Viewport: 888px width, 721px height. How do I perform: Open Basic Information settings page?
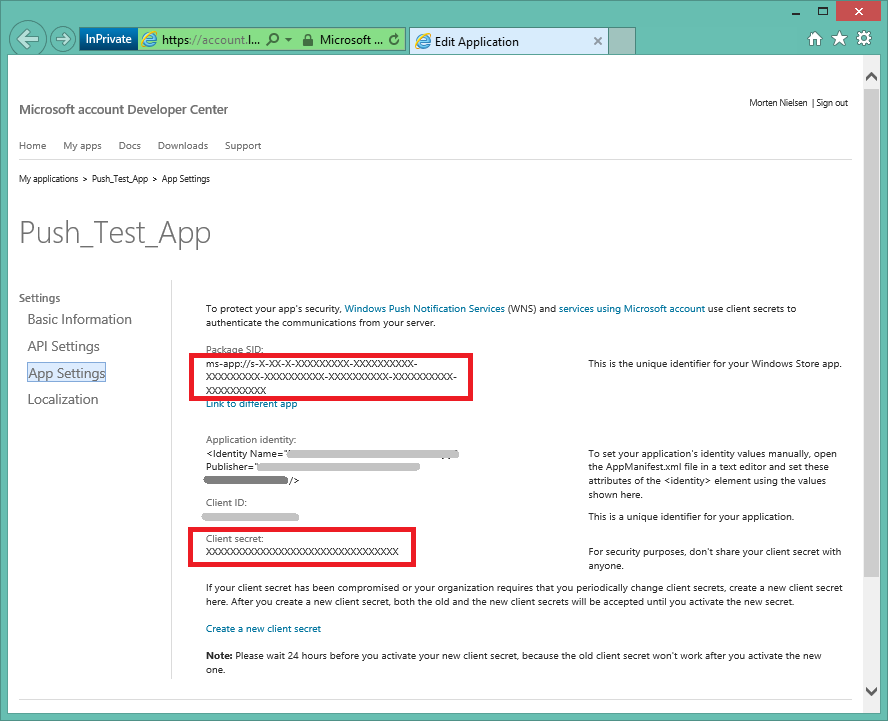coord(80,319)
